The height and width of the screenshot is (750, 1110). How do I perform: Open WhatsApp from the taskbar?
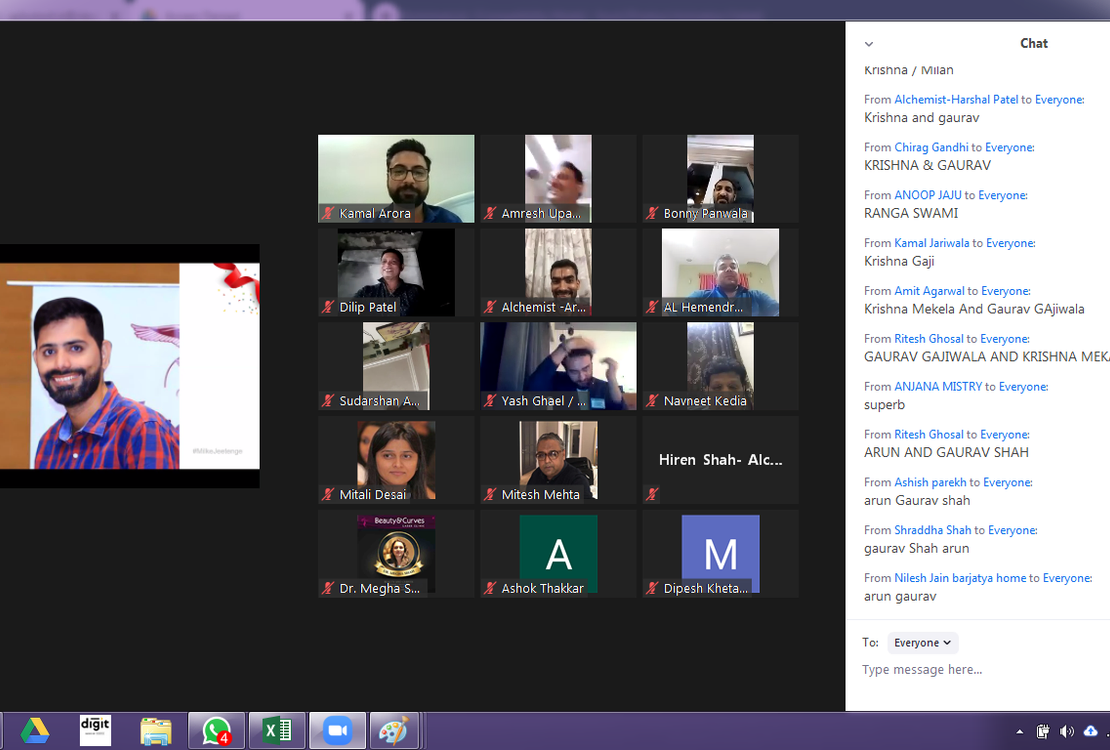216,731
